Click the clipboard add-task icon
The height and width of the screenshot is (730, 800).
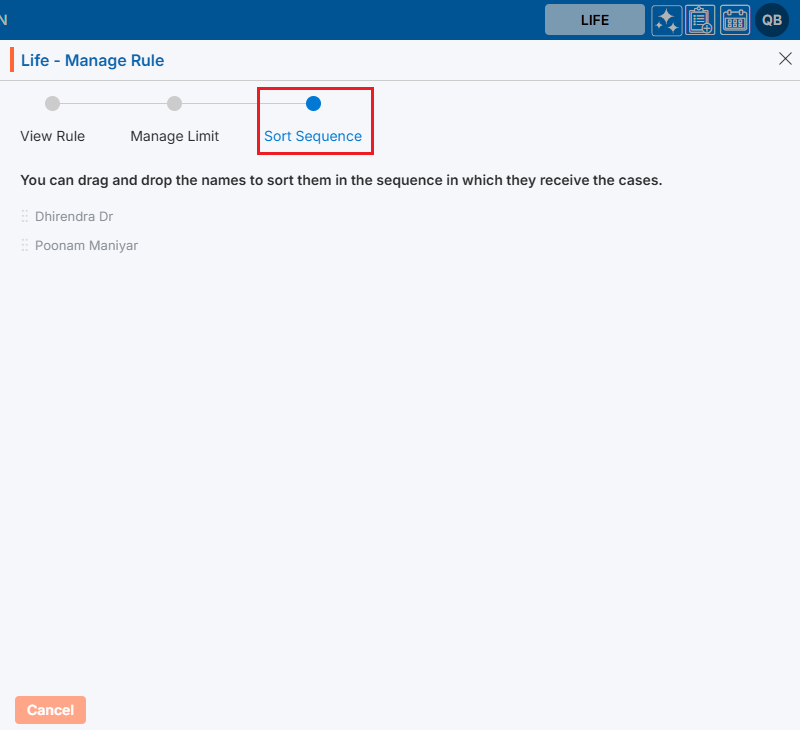coord(700,20)
